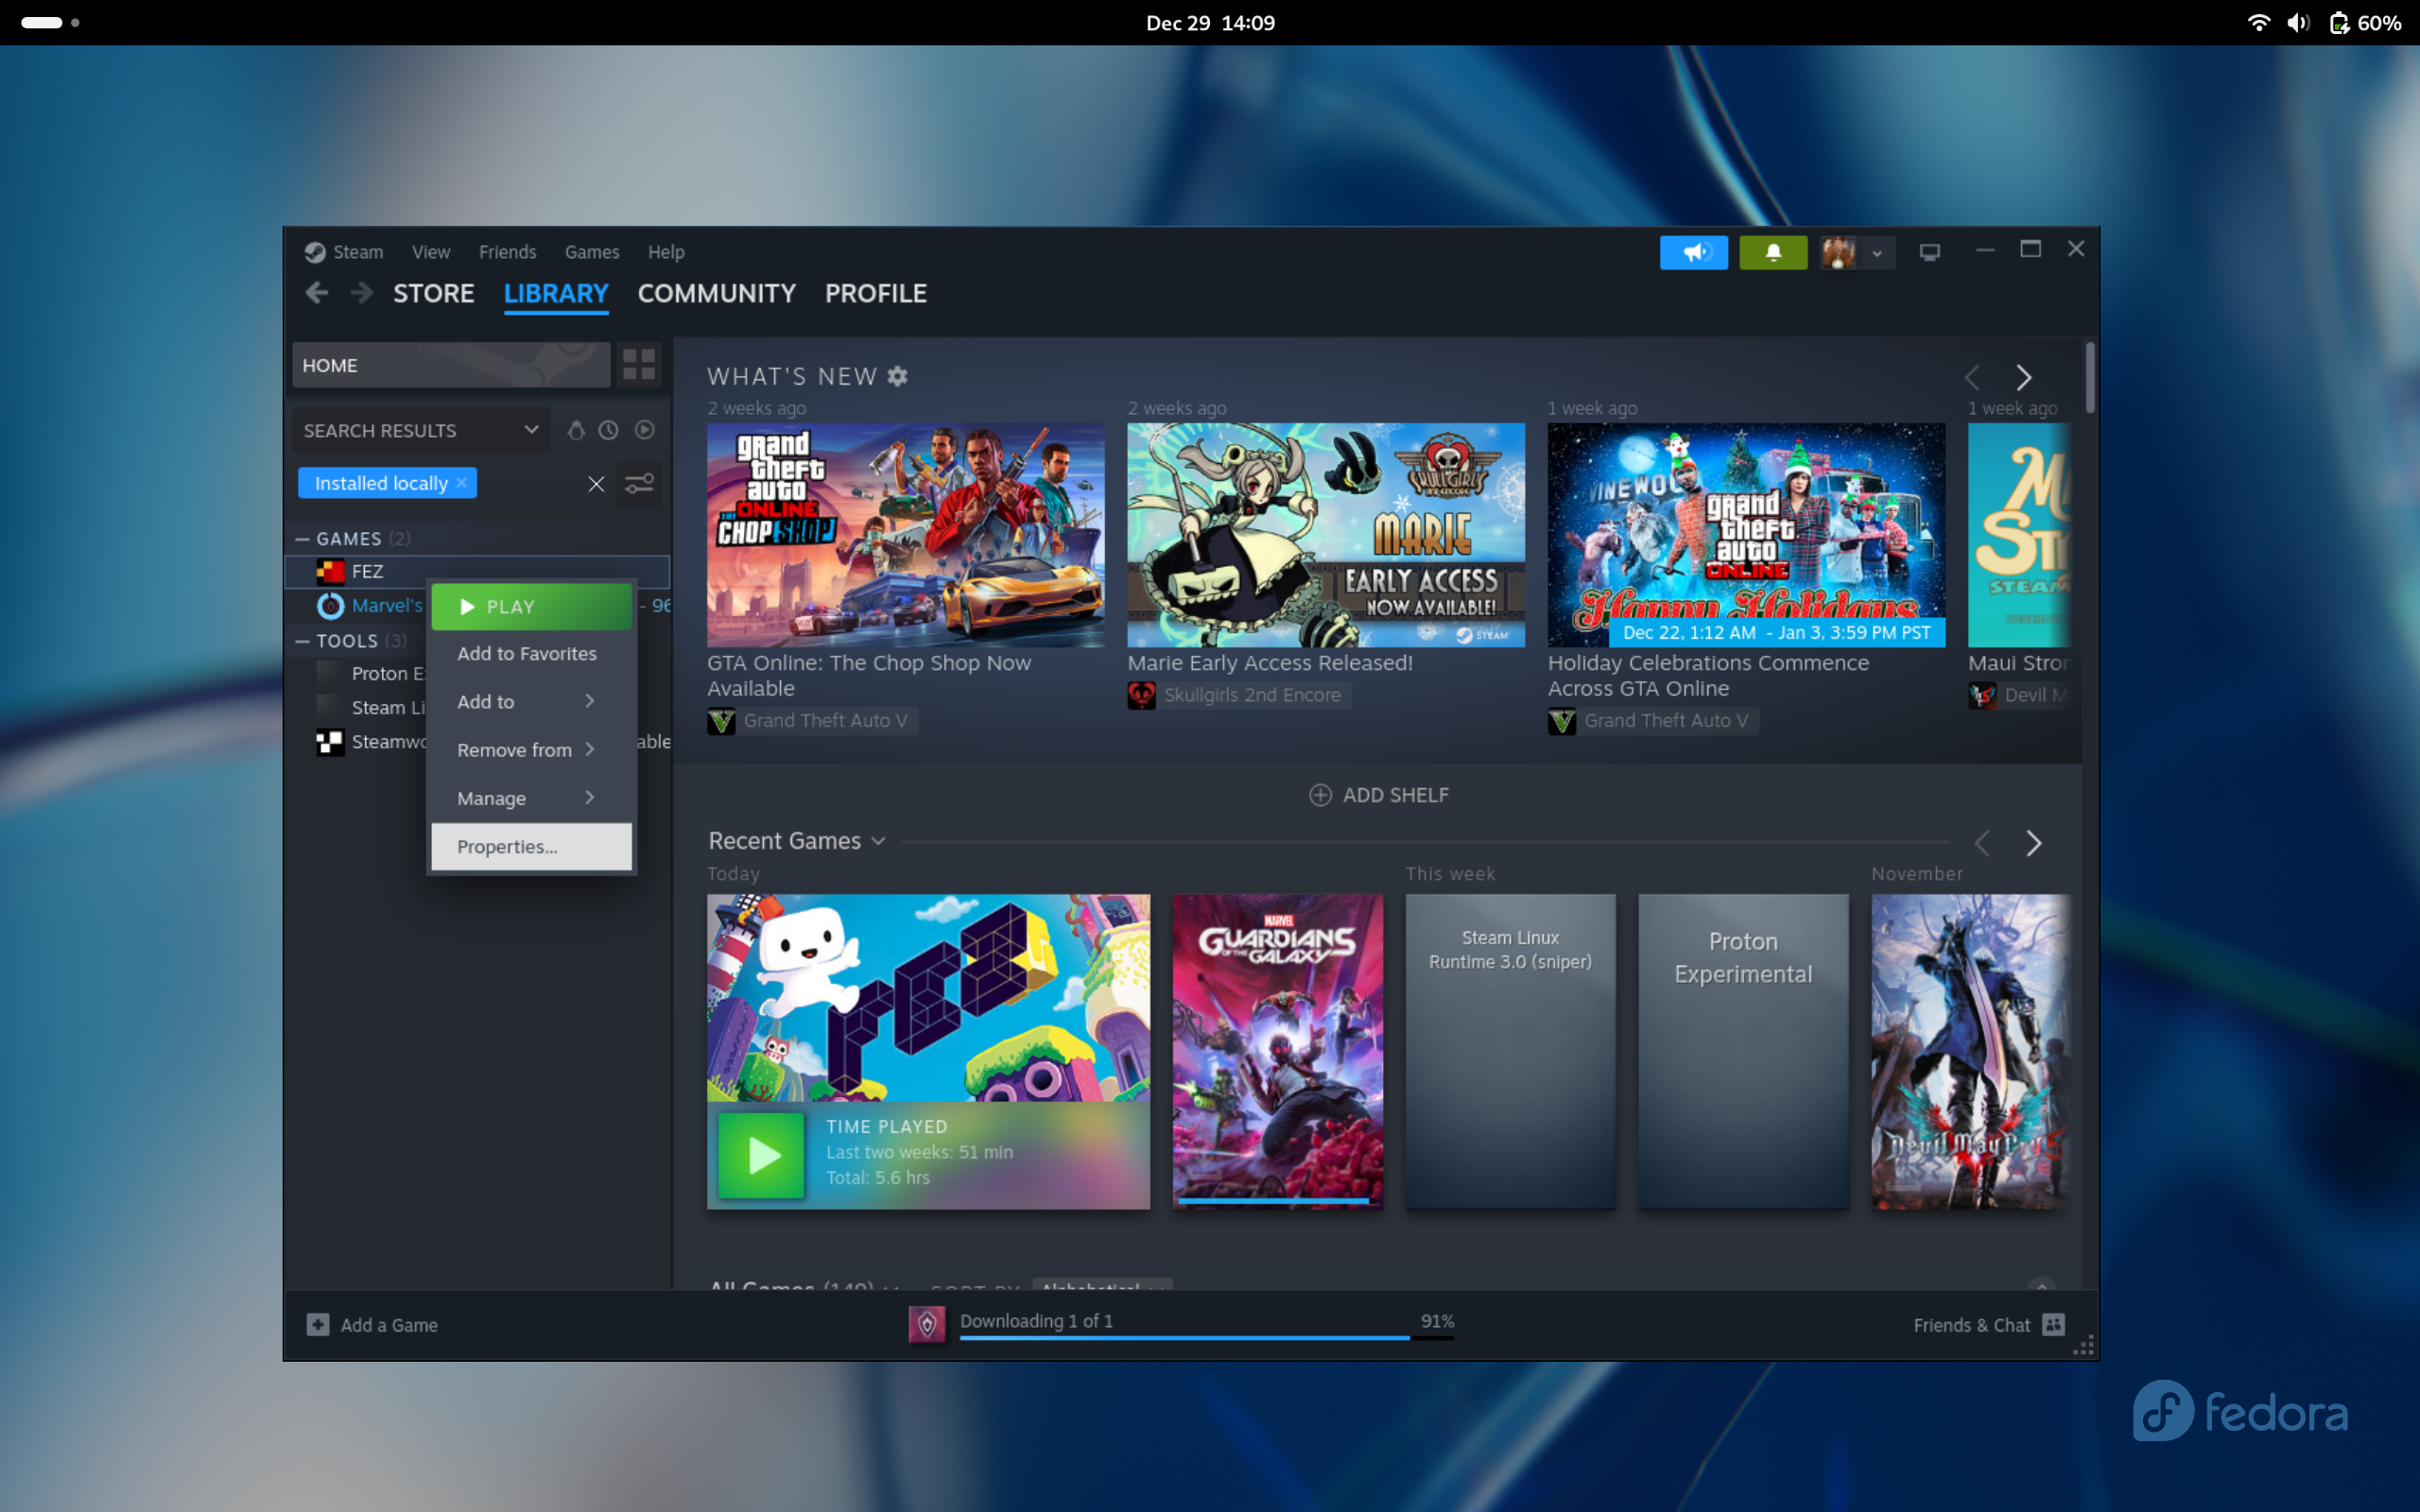
Task: Switch to library grid collections view
Action: (x=638, y=365)
